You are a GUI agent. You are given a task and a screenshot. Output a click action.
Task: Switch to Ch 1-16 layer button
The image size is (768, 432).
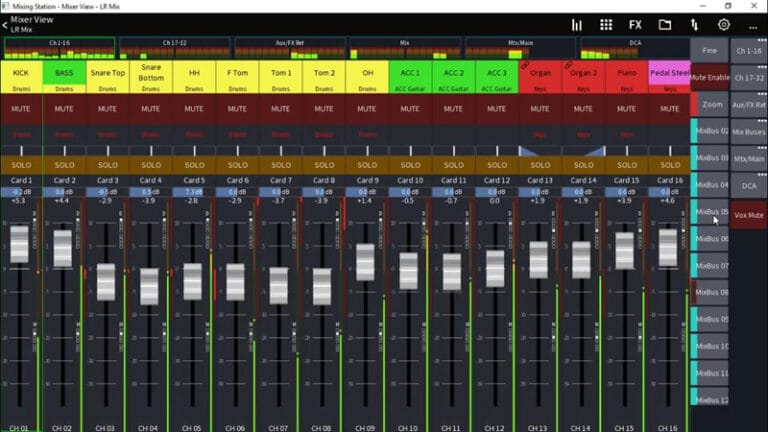749,50
